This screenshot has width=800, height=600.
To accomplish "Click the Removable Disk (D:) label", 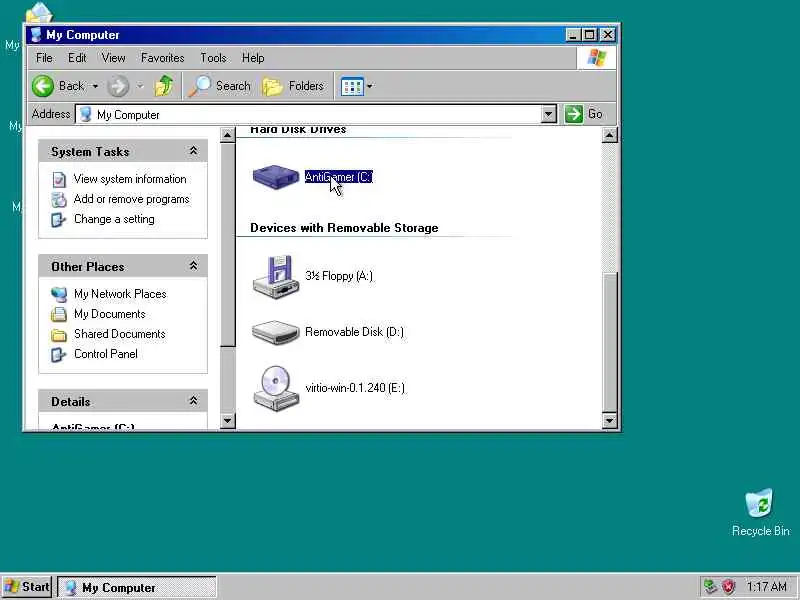I will [355, 332].
